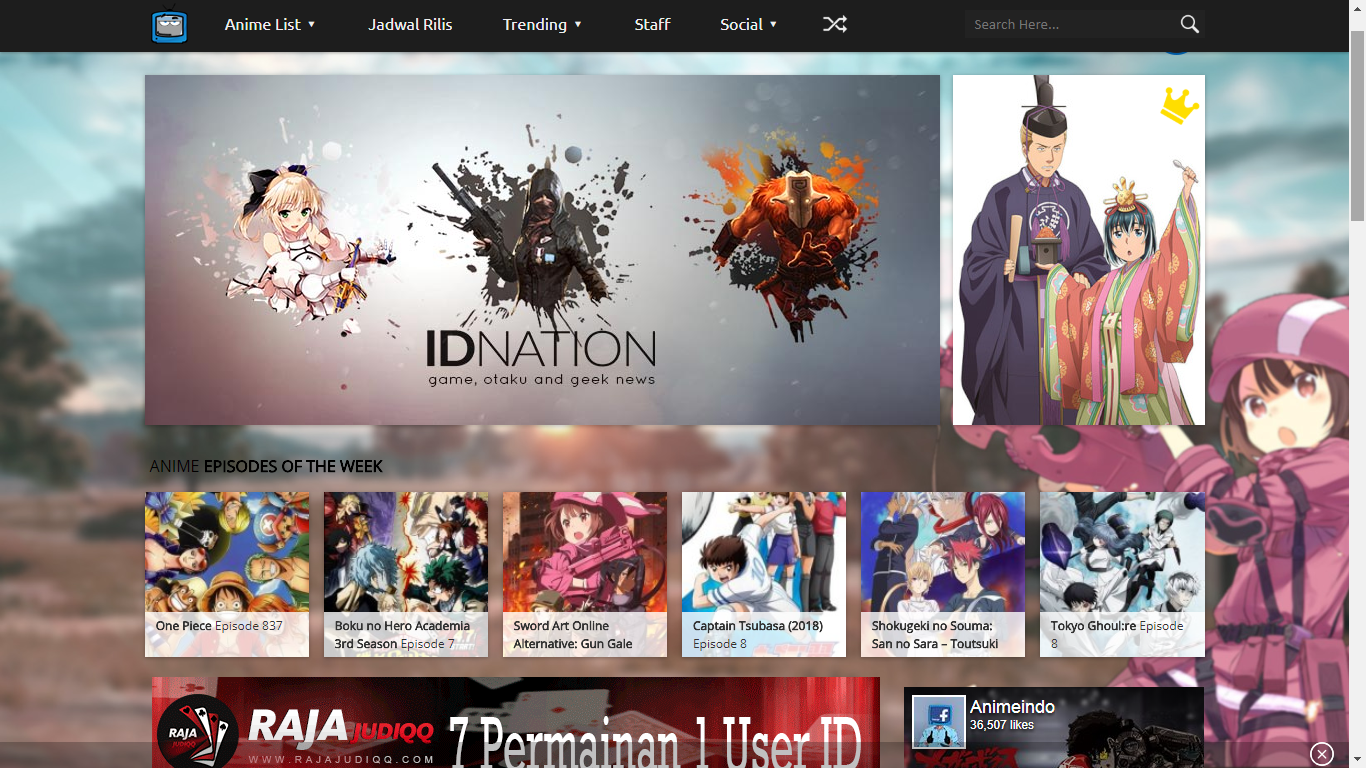Expand the Social dropdown menu
Screen dimensions: 1366x768
coord(749,24)
